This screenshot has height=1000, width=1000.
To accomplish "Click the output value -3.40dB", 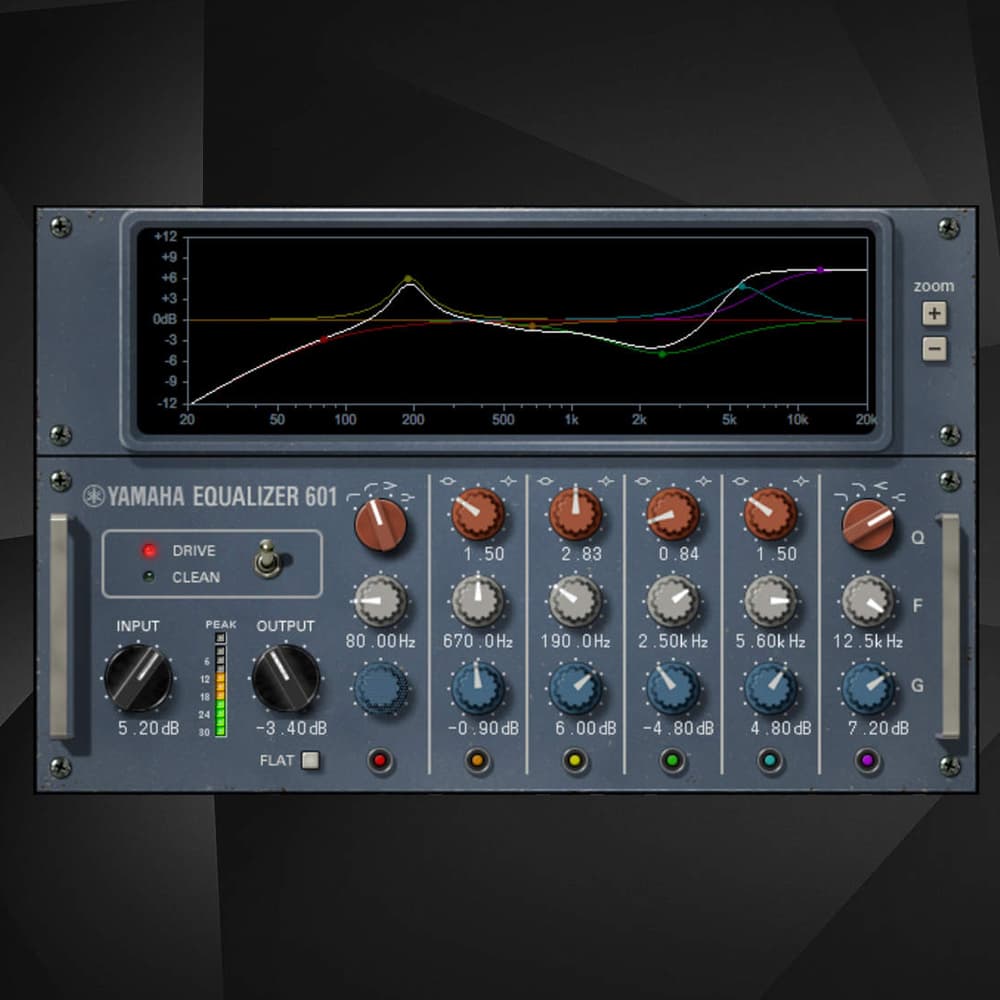I will [x=291, y=728].
